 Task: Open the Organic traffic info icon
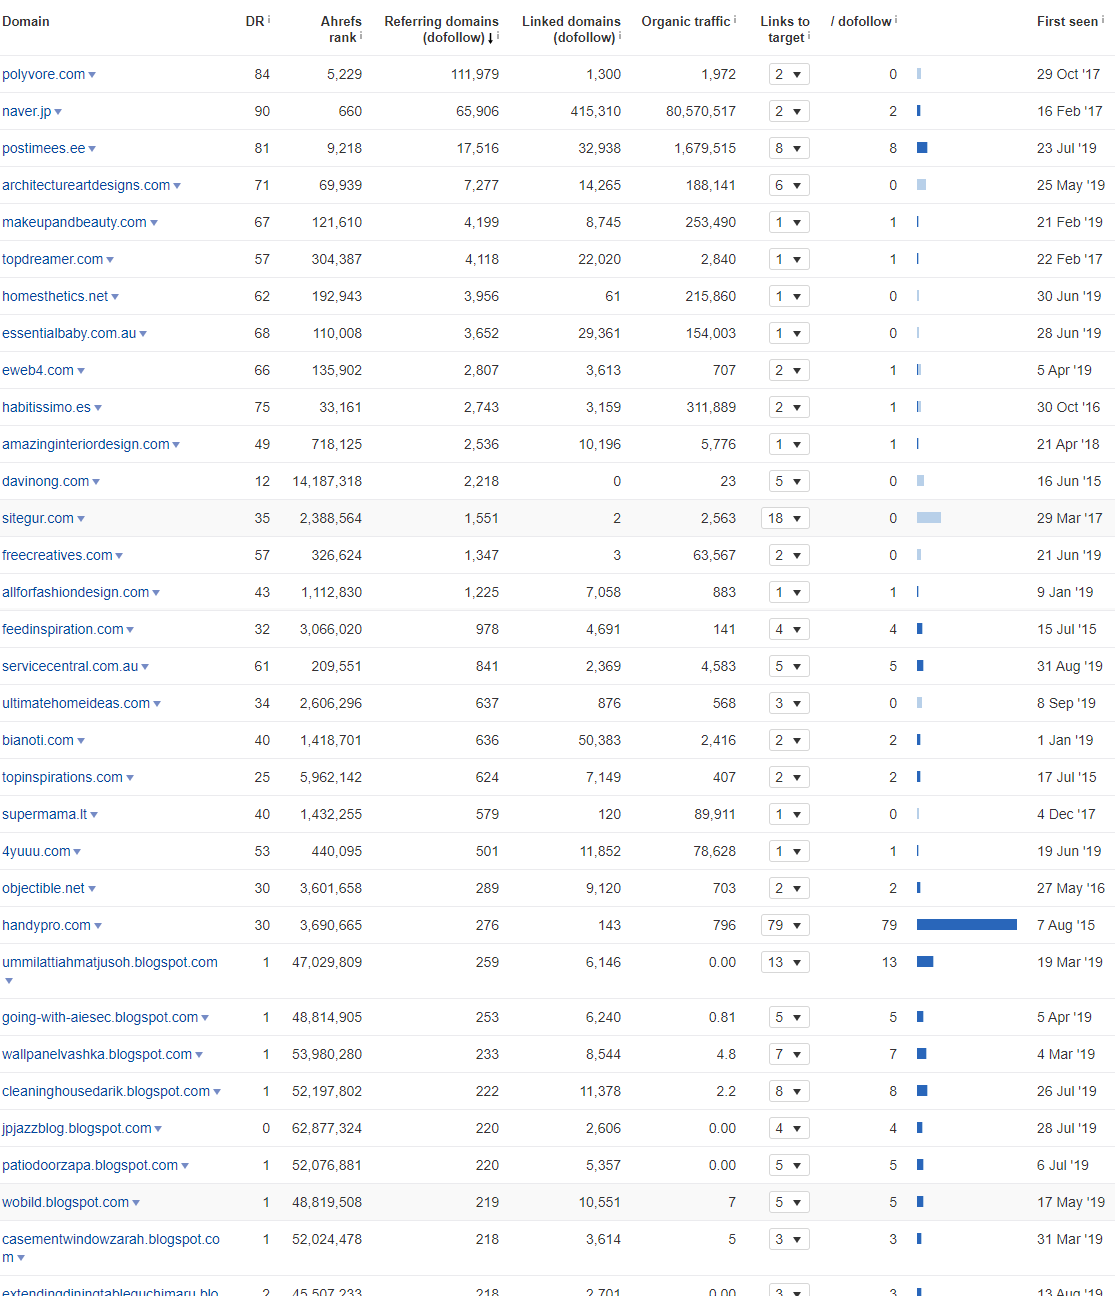735,19
